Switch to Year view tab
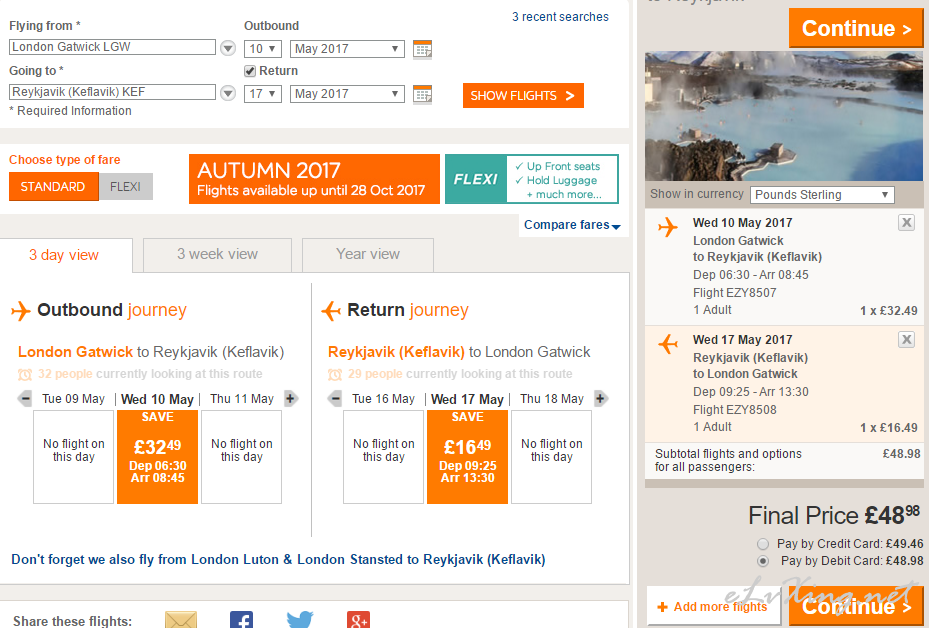The width and height of the screenshot is (929, 628). click(x=368, y=255)
